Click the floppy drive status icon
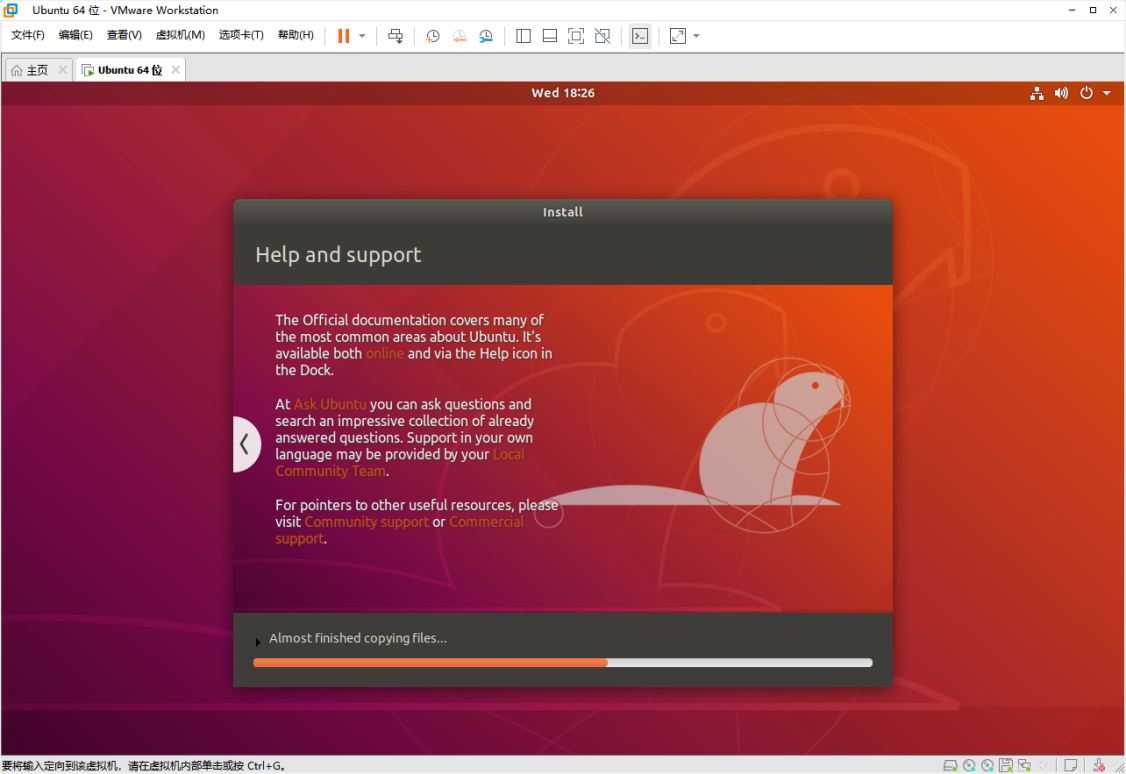Image resolution: width=1126 pixels, height=774 pixels. coord(1006,765)
